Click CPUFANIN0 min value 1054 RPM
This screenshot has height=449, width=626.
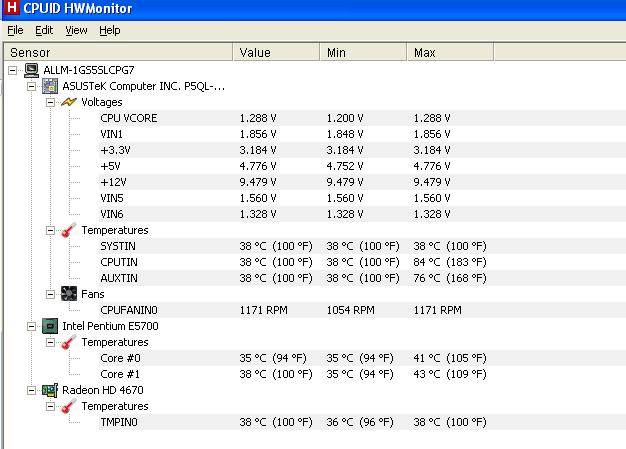click(x=351, y=310)
